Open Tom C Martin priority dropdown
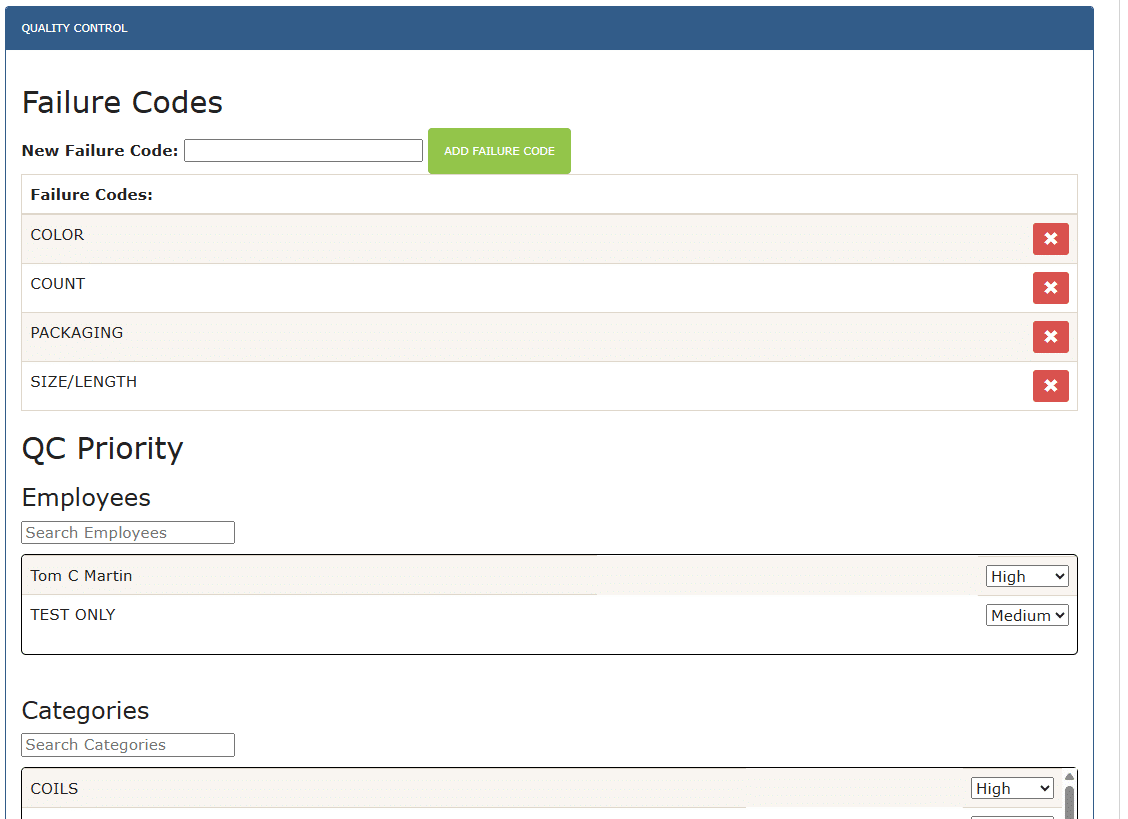This screenshot has height=819, width=1128. 1027,576
